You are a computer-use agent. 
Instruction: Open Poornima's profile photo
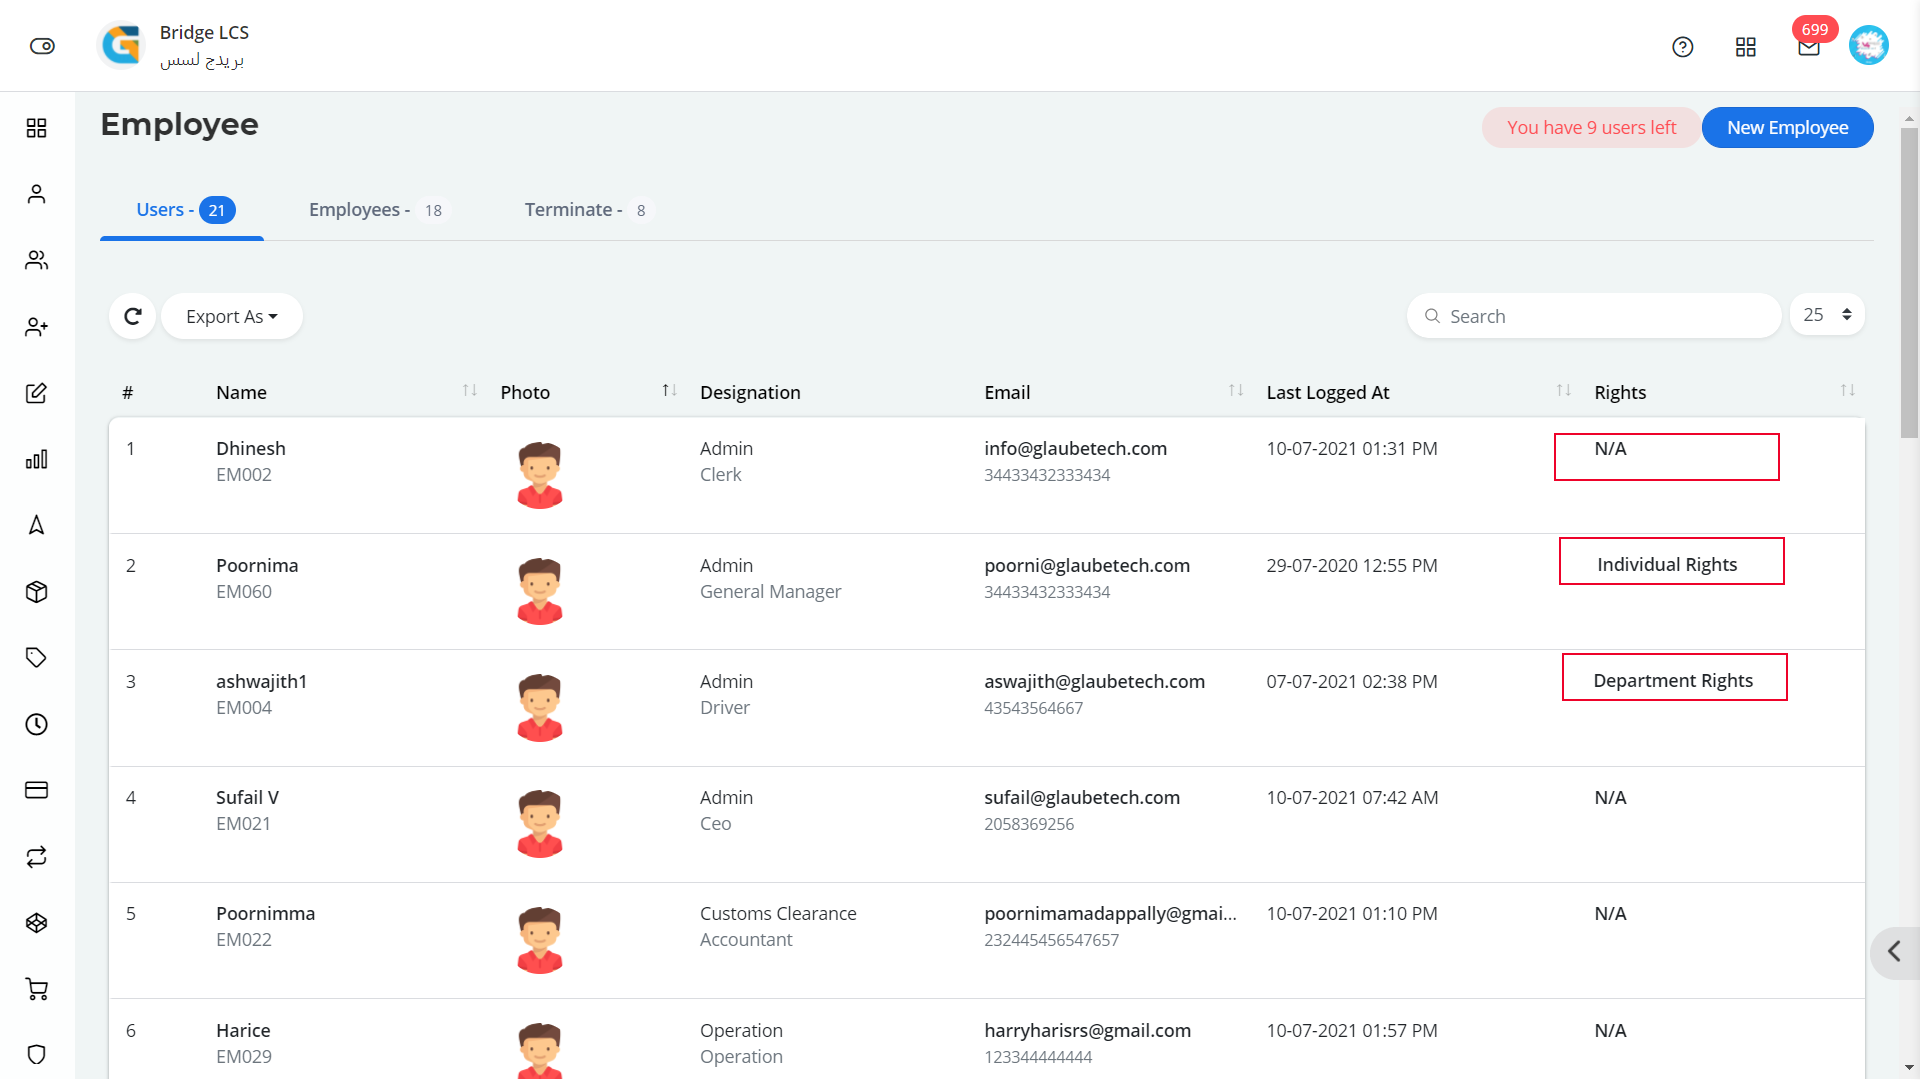(540, 591)
